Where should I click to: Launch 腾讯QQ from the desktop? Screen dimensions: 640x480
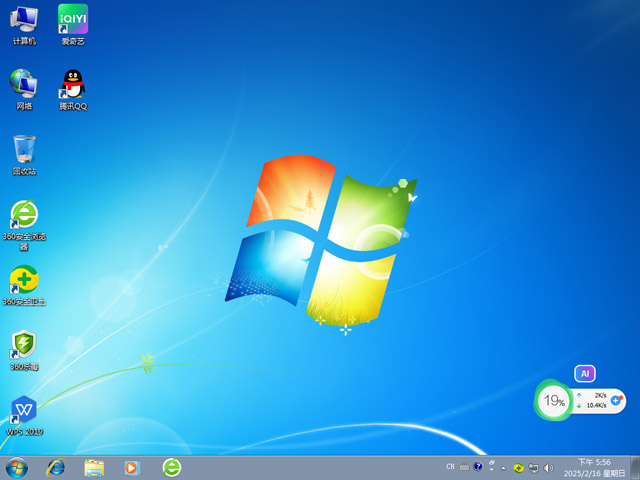[x=72, y=86]
